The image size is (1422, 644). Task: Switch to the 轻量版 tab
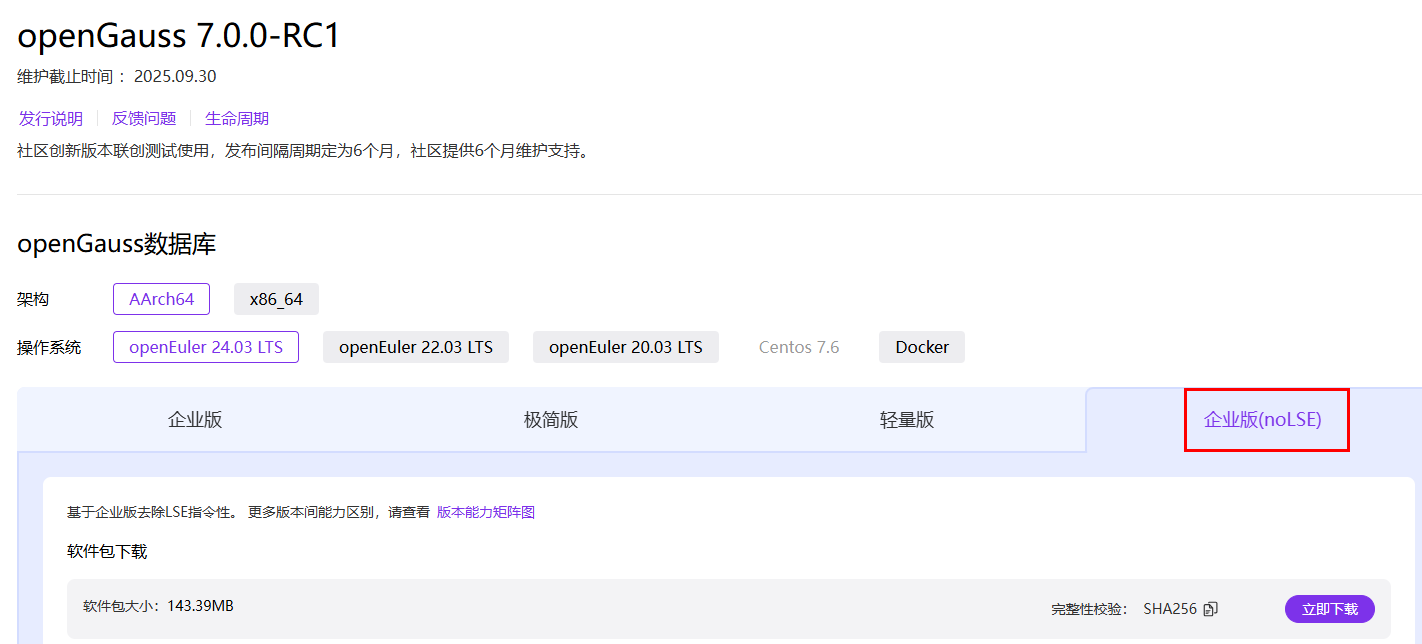click(907, 420)
